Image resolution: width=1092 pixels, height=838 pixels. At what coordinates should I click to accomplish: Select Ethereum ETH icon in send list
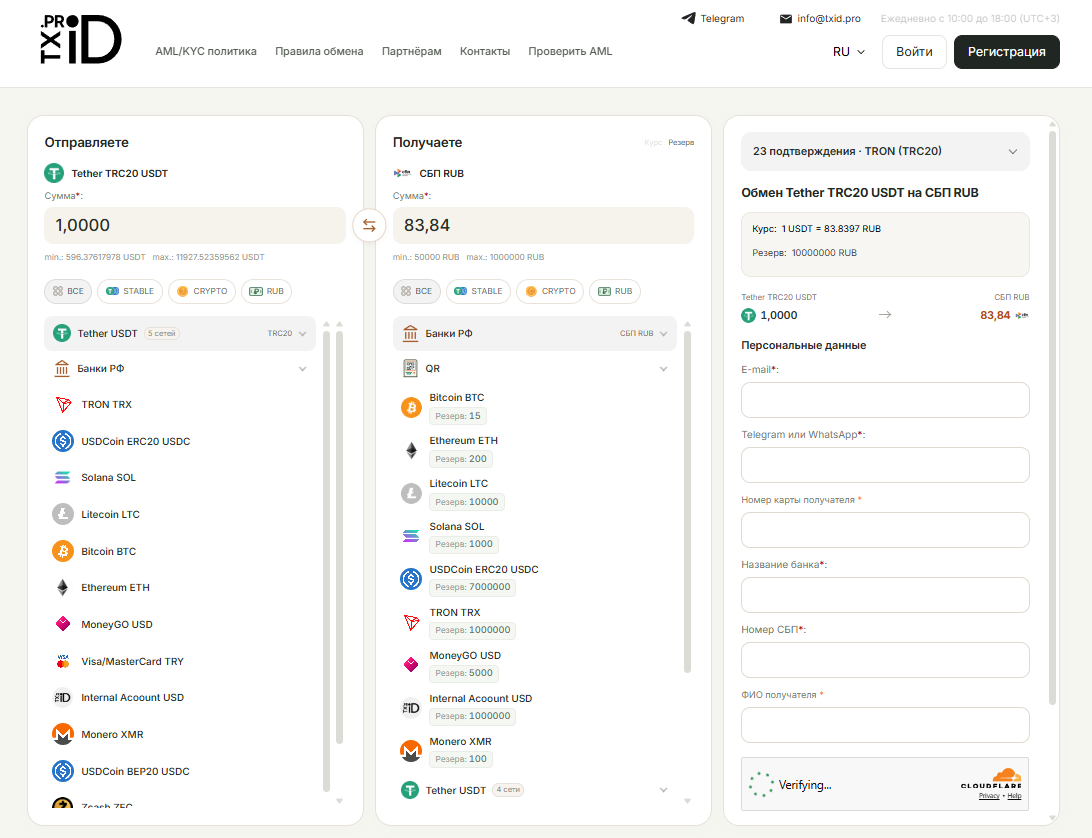tap(63, 588)
